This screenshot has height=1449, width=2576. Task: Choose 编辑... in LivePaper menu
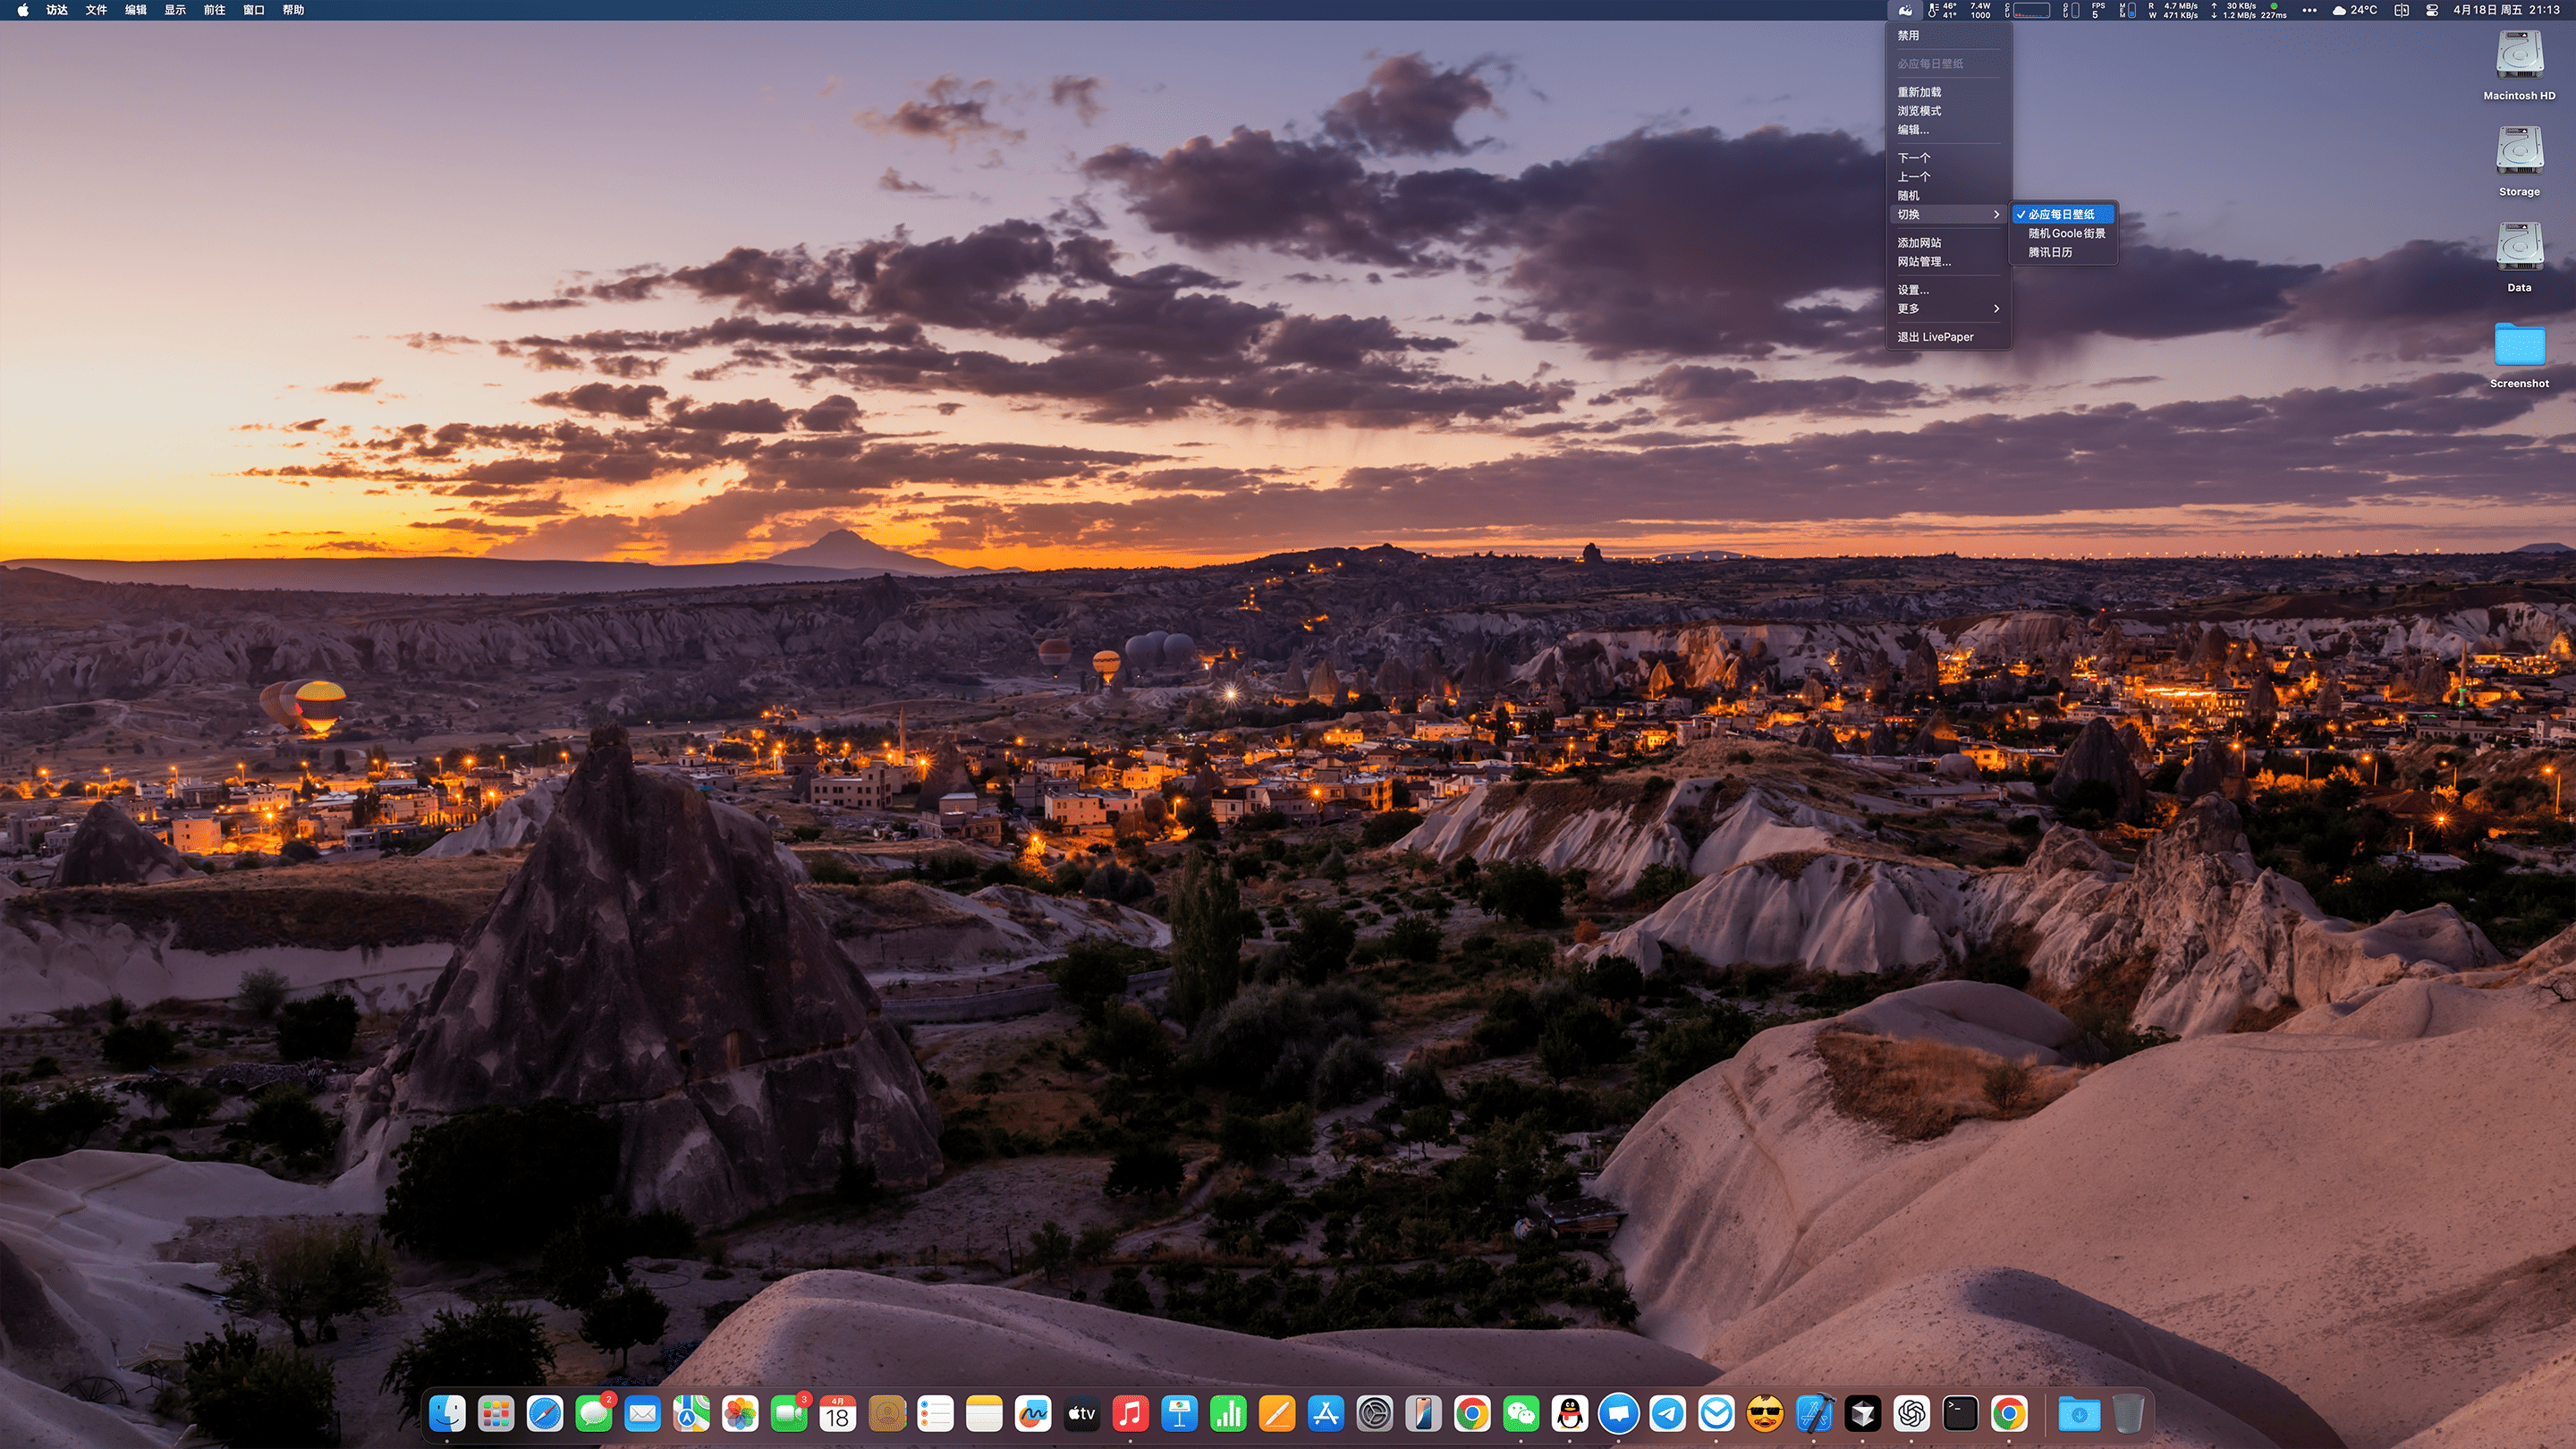(x=1948, y=129)
